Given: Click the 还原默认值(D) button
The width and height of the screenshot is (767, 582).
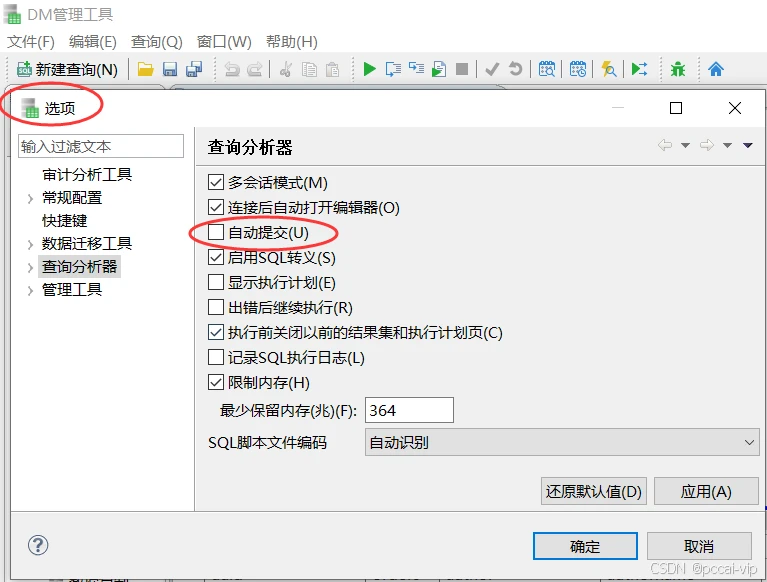Looking at the screenshot, I should click(594, 491).
